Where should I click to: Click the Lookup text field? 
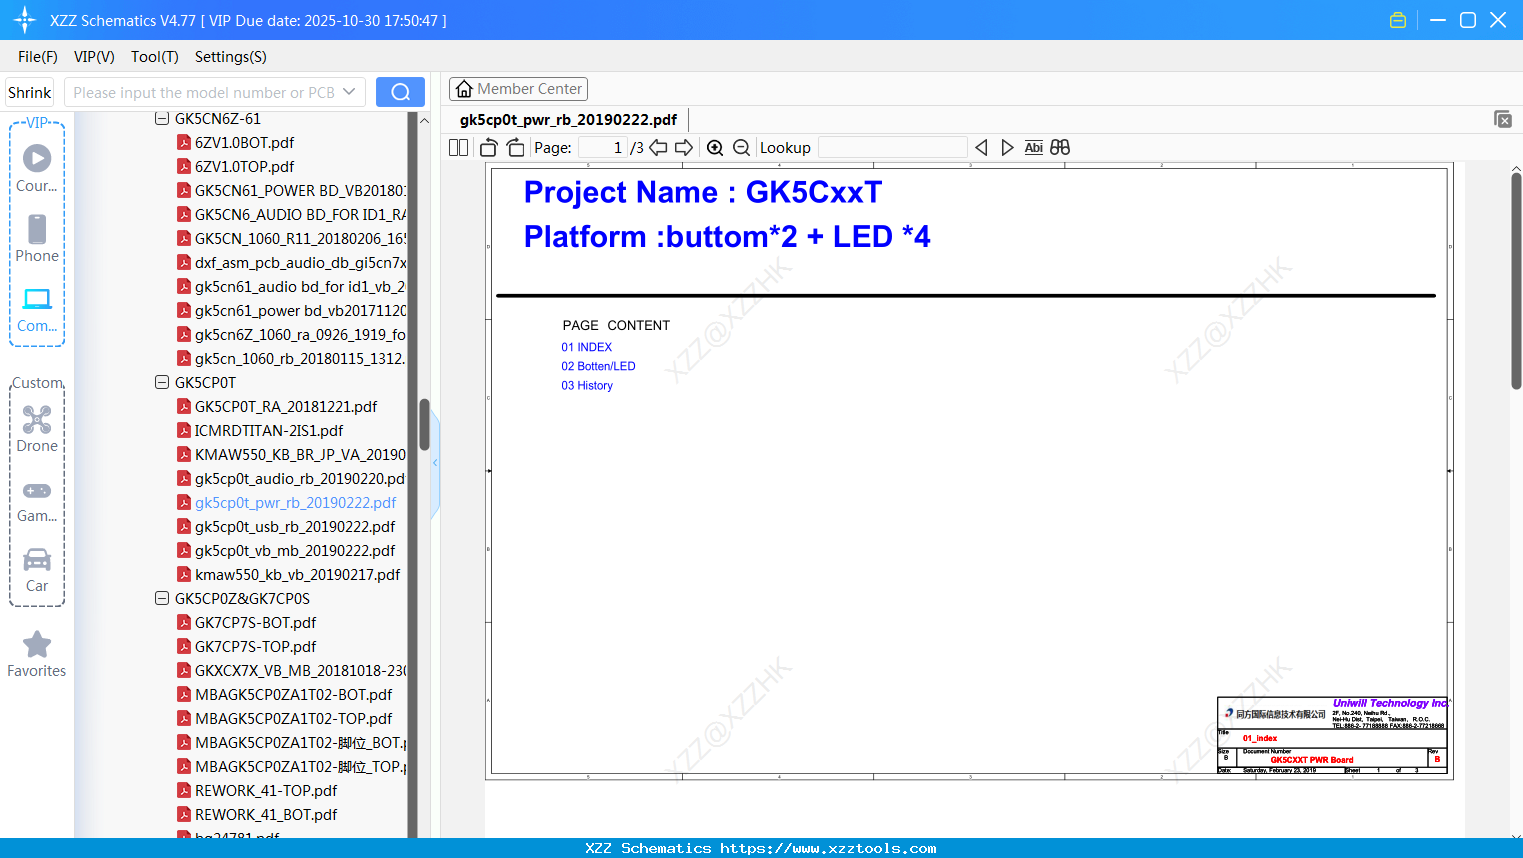point(892,148)
